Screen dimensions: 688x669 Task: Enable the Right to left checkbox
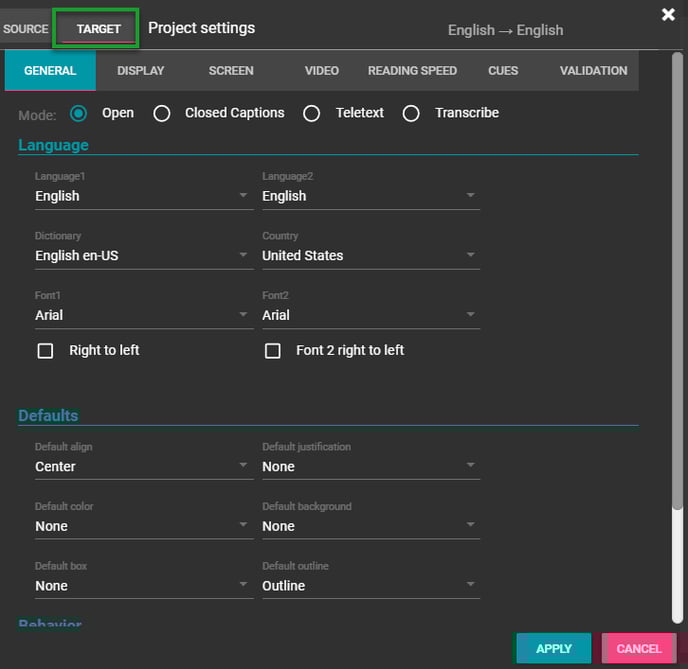(45, 351)
